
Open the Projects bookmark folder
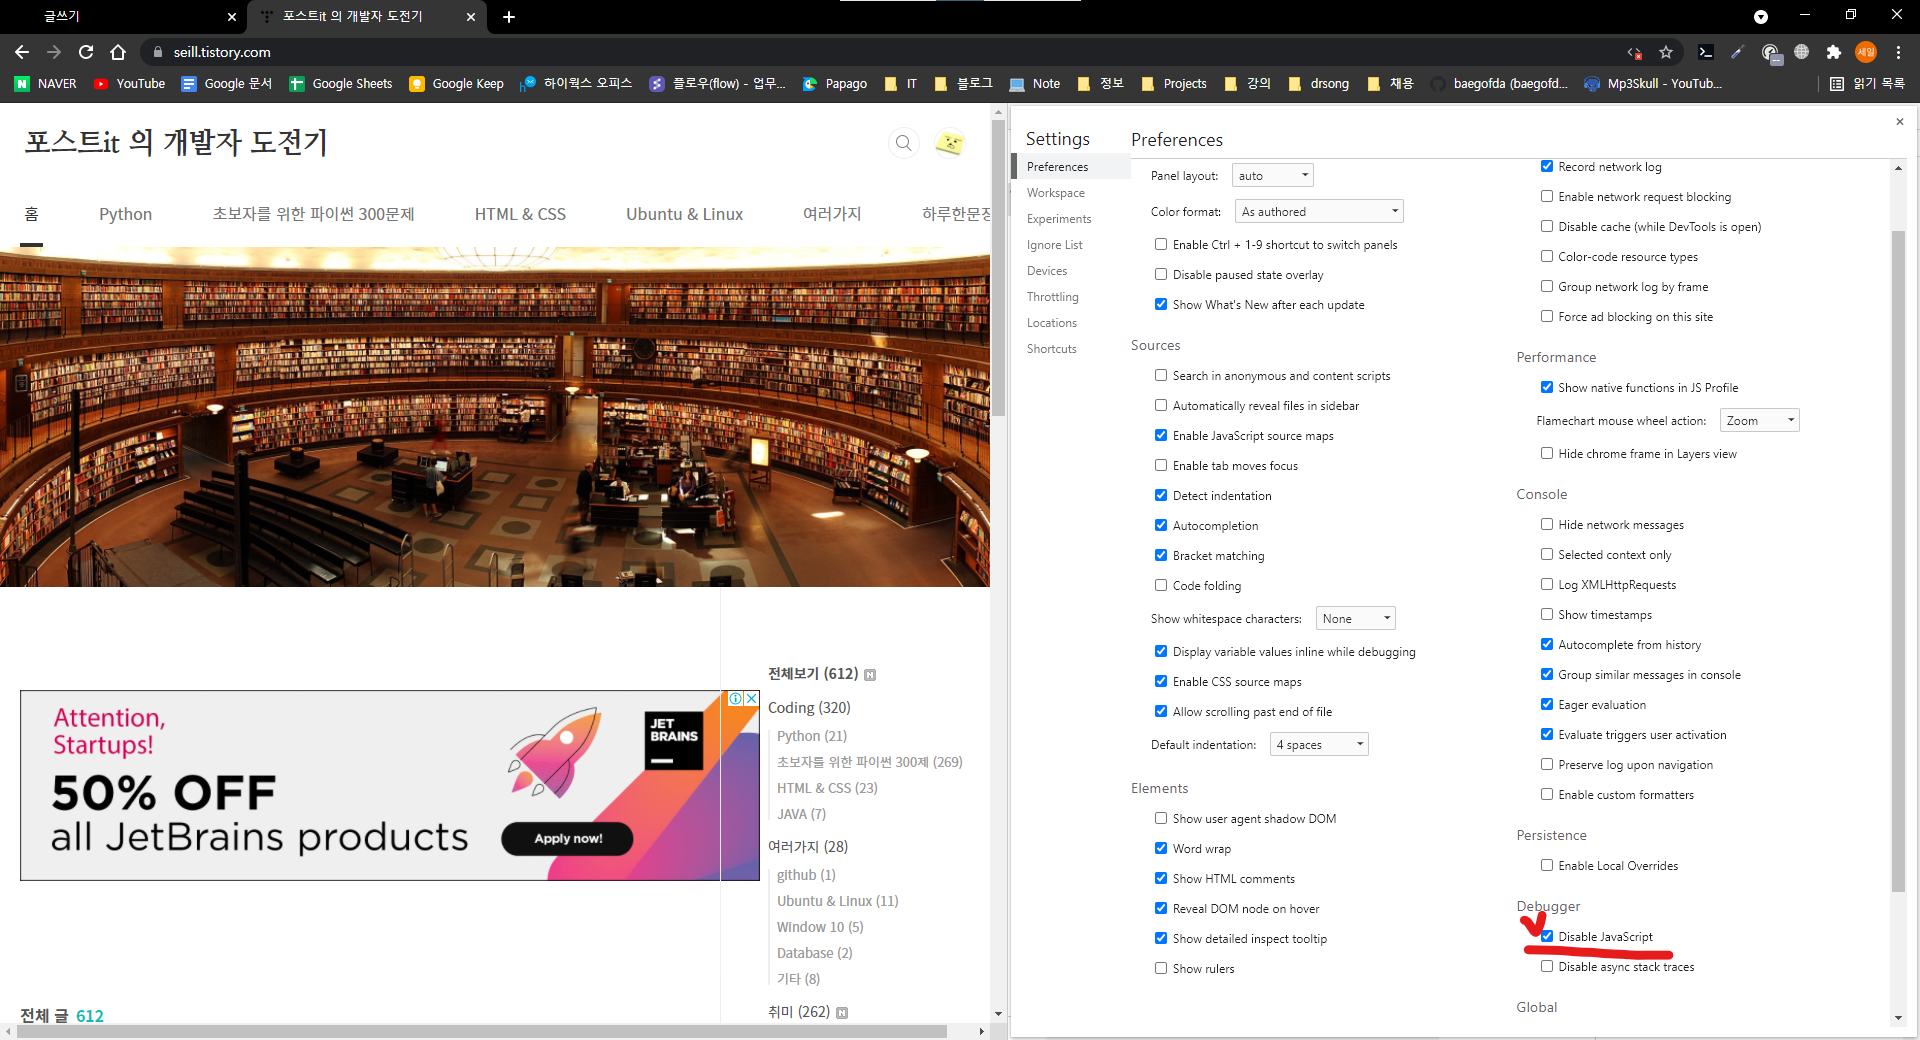tap(1174, 84)
